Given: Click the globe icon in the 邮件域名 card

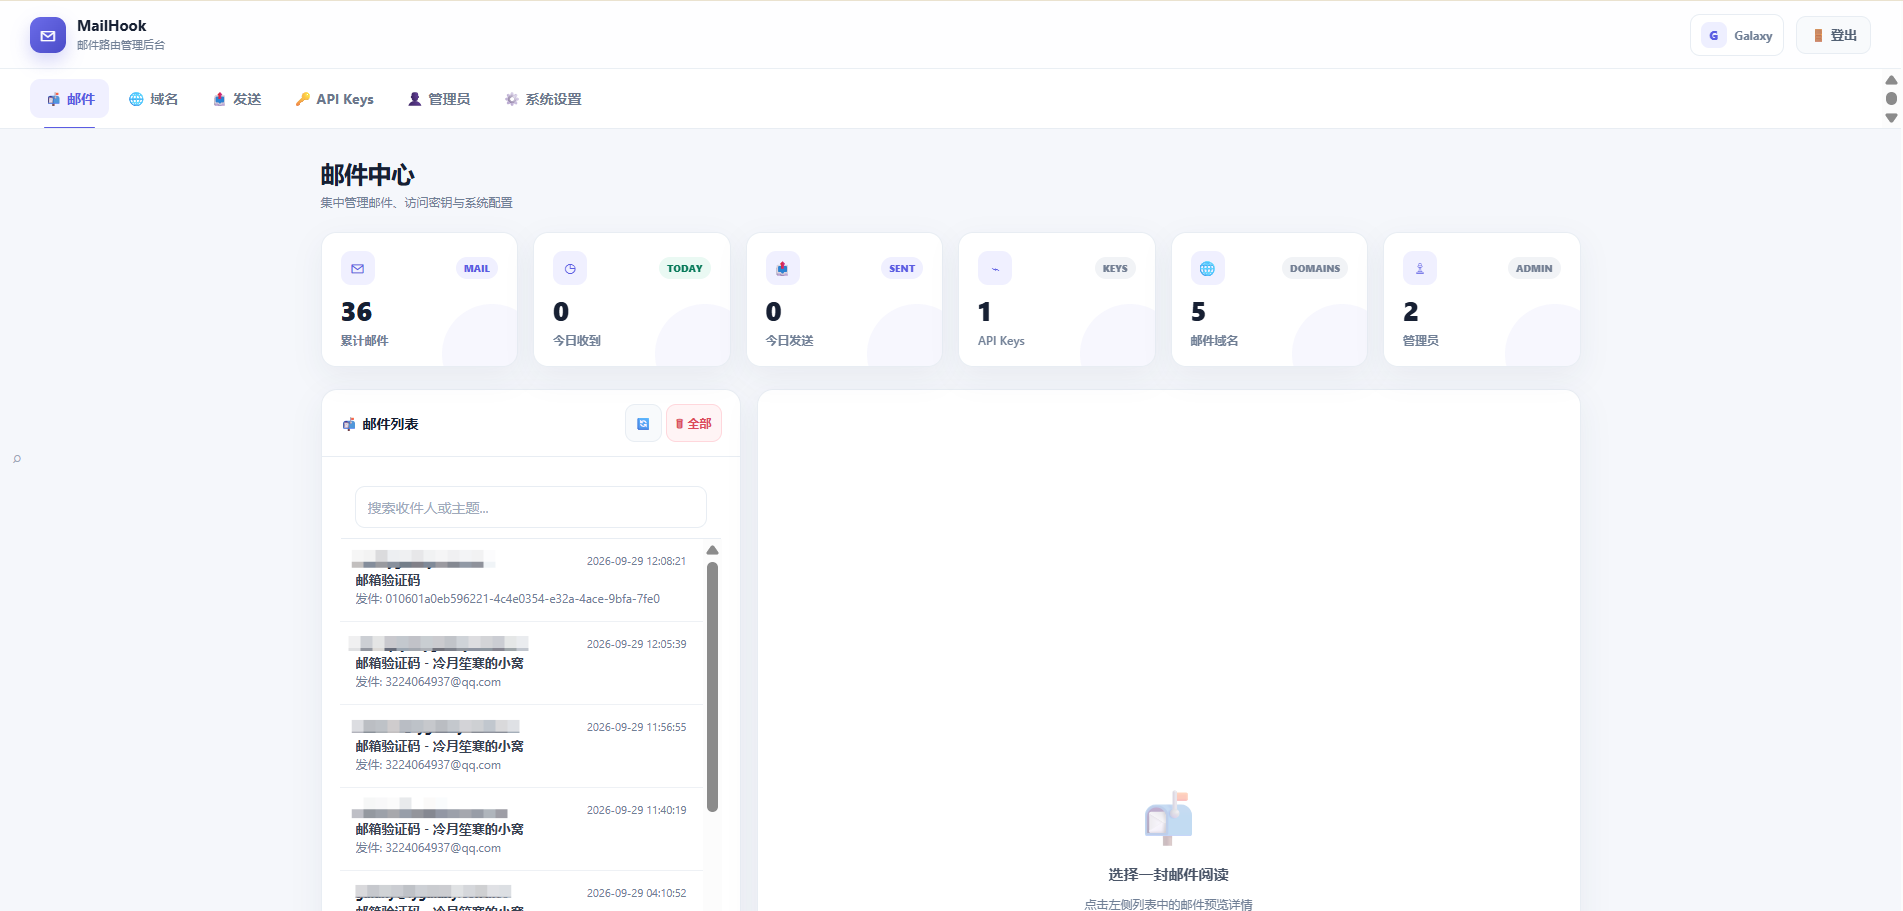Looking at the screenshot, I should [x=1208, y=268].
